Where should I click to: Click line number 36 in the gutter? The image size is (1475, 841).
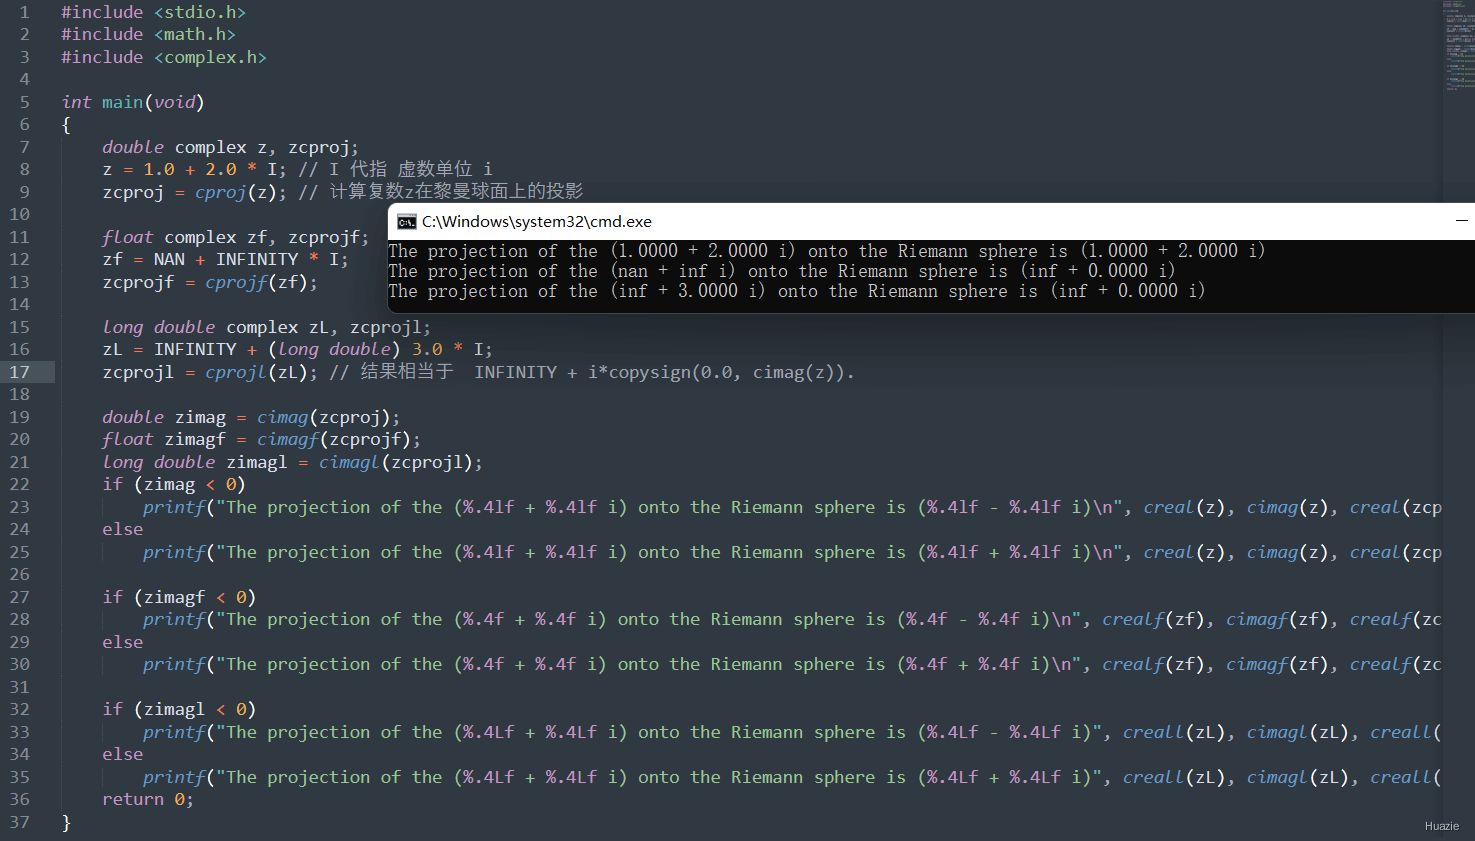click(20, 799)
